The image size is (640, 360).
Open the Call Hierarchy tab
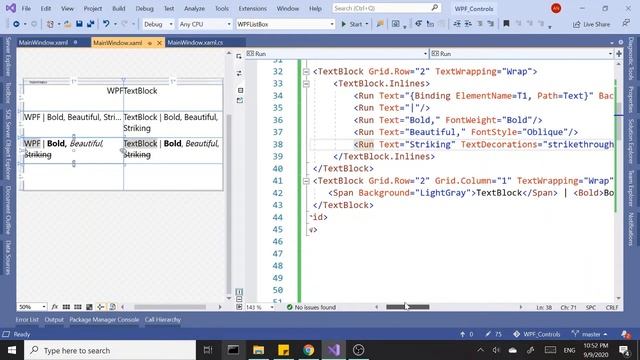[162, 320]
